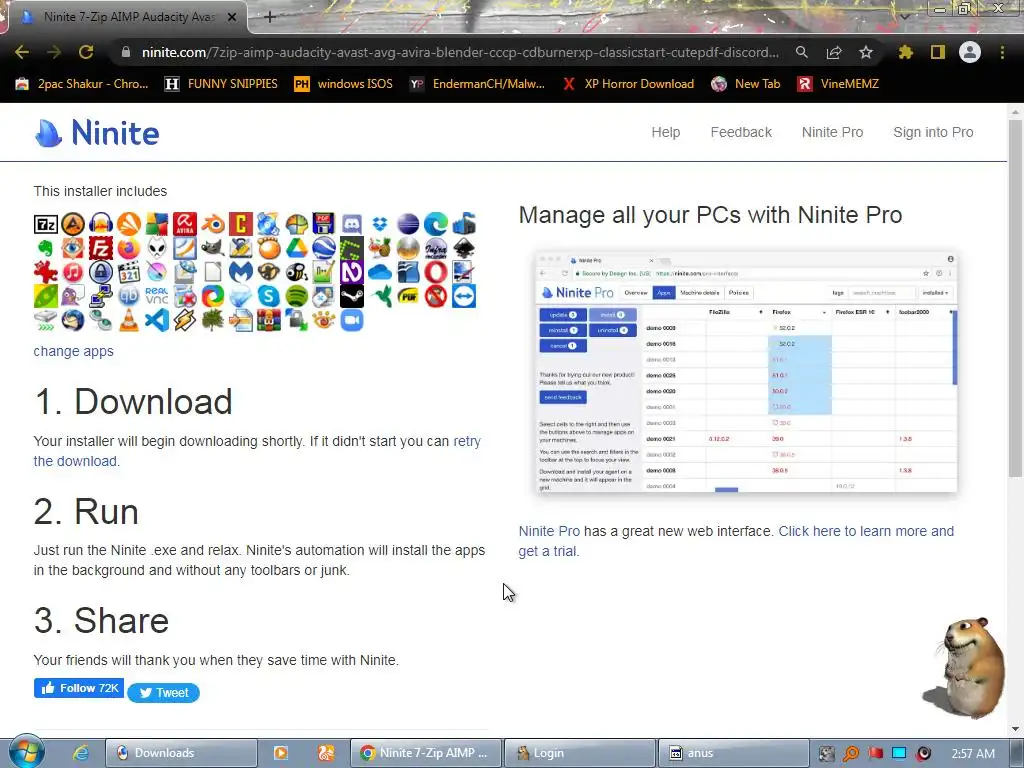
Task: Click the FileZilla app icon
Action: click(x=101, y=248)
